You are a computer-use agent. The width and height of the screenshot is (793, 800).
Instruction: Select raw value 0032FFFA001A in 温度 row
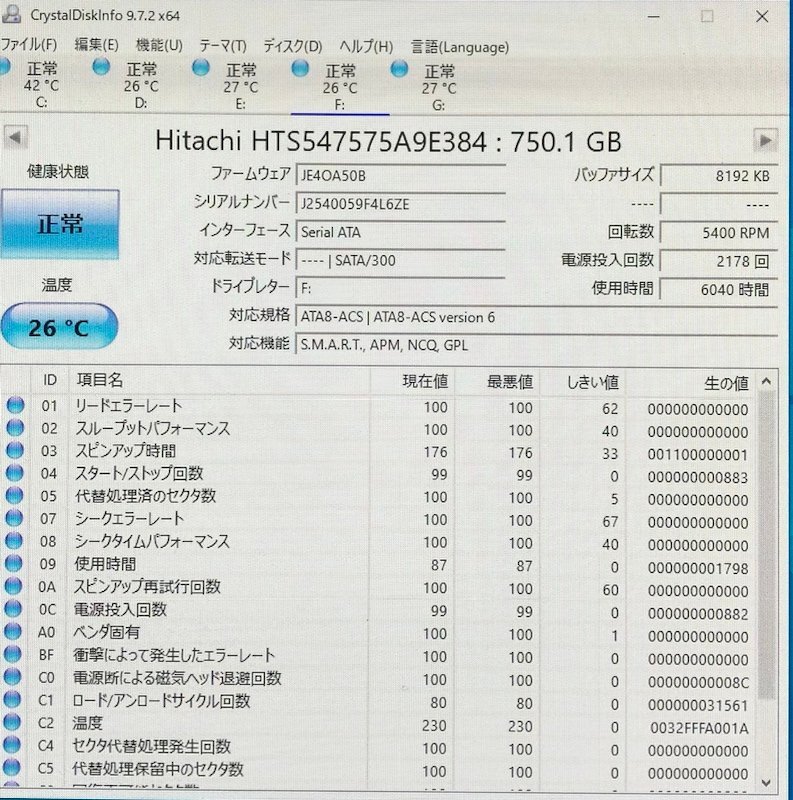[x=699, y=729]
